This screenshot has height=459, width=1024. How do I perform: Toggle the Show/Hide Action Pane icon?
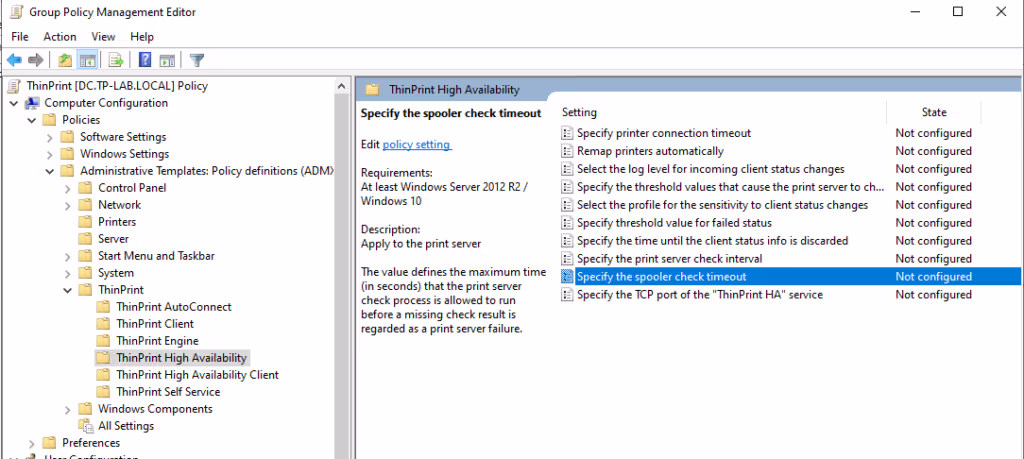pyautogui.click(x=168, y=60)
